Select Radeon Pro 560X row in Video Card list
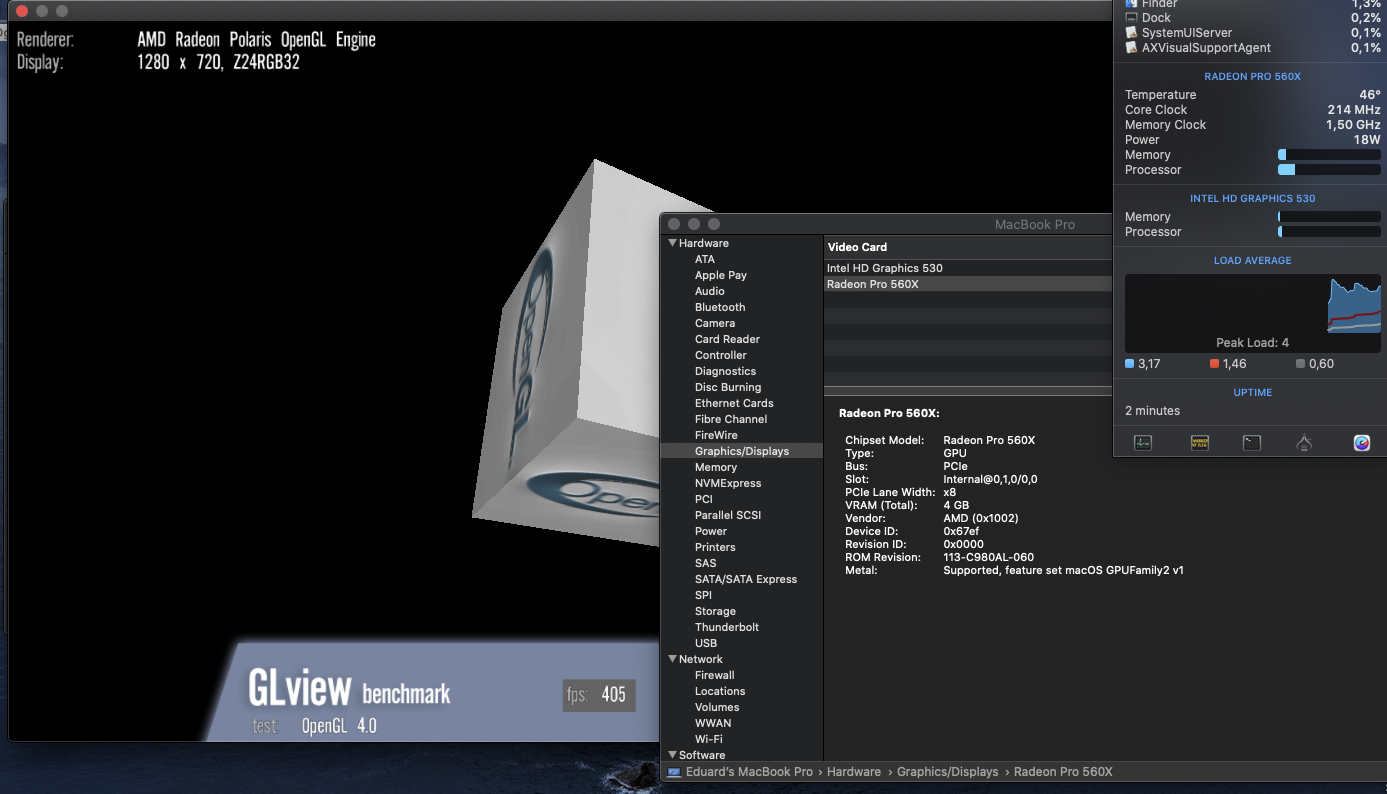The image size is (1387, 794). pos(968,284)
